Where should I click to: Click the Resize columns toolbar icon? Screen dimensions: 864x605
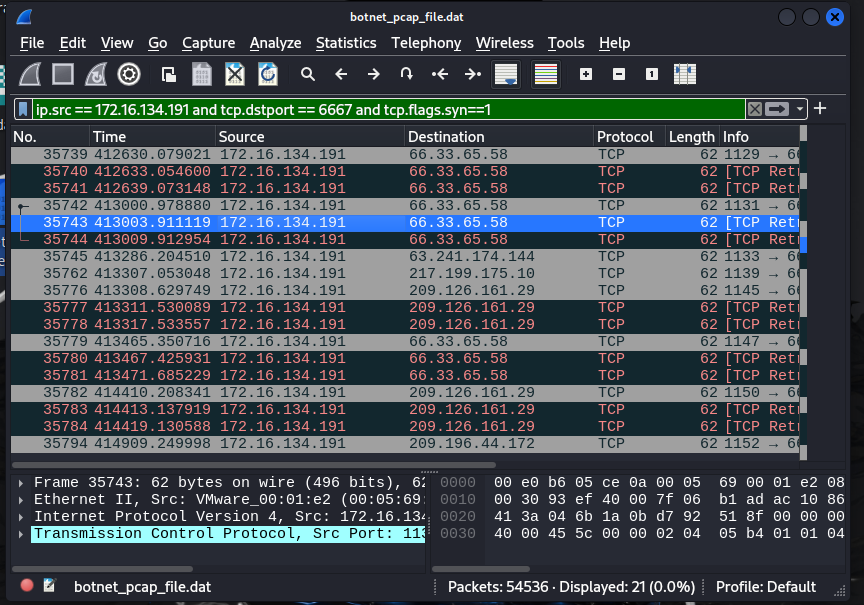click(x=685, y=74)
